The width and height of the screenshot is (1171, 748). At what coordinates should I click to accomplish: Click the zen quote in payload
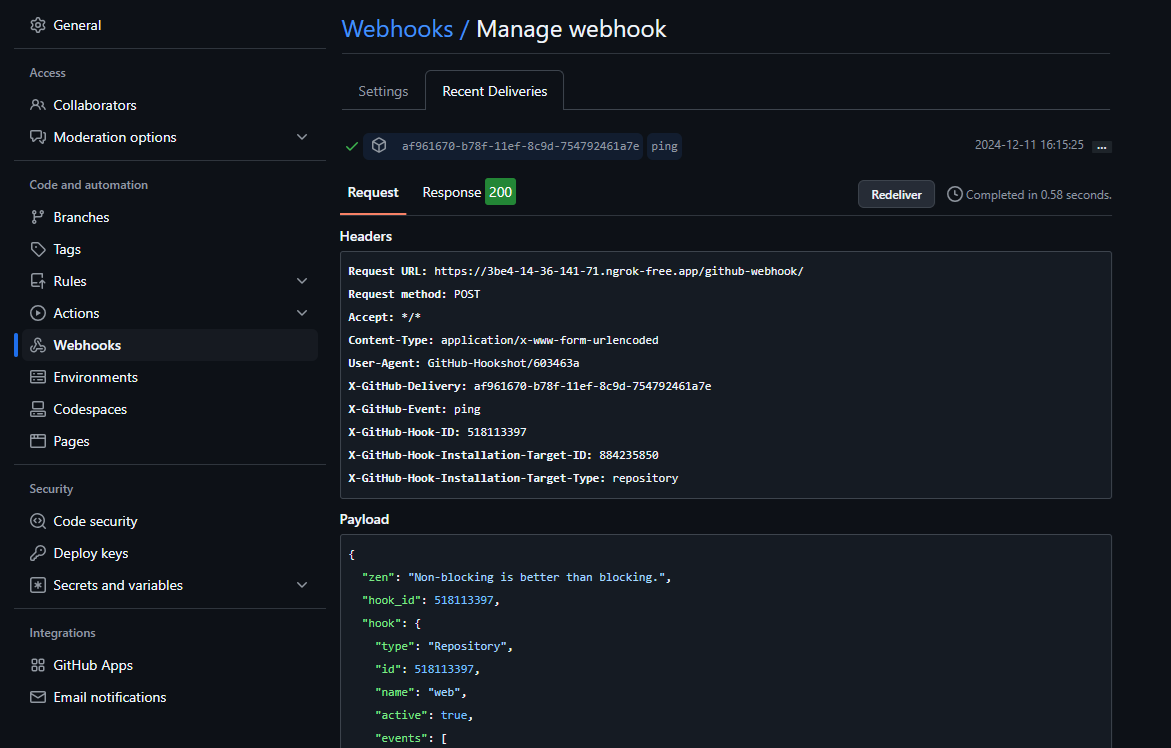[537, 578]
